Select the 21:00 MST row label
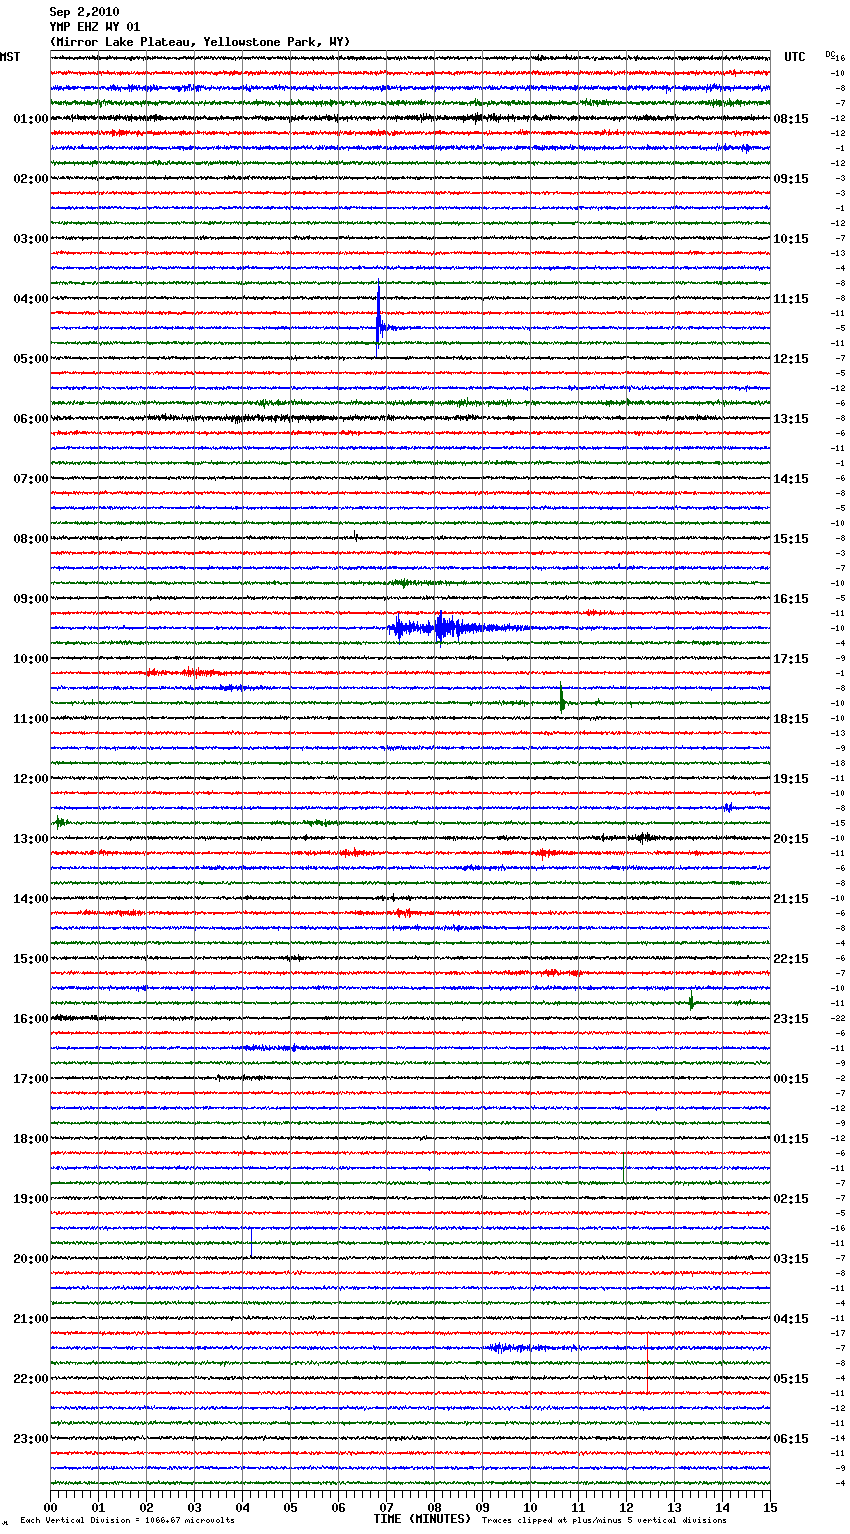Image resolution: width=850 pixels, height=1534 pixels. [31, 1319]
